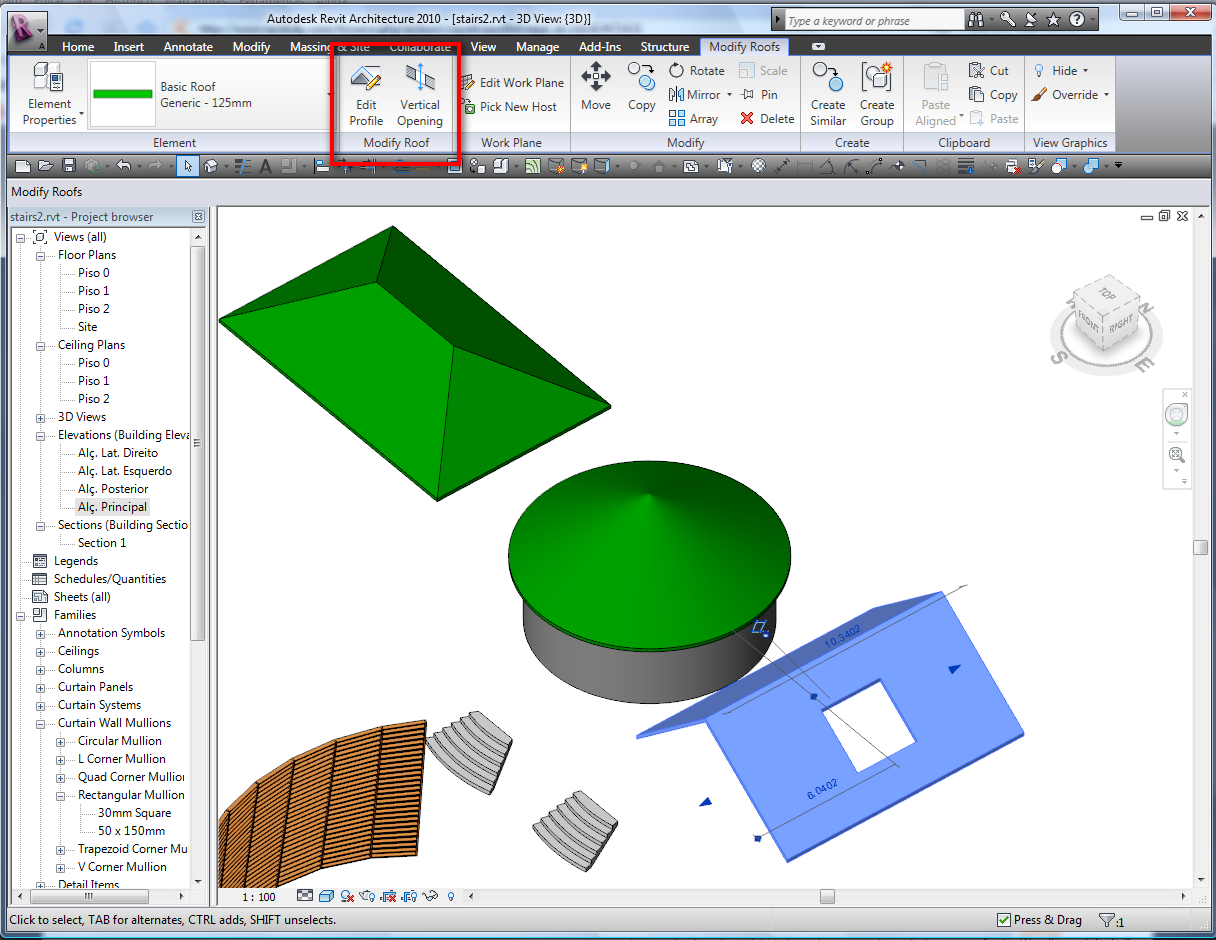
Task: Open the View ribbon tab
Action: point(483,47)
